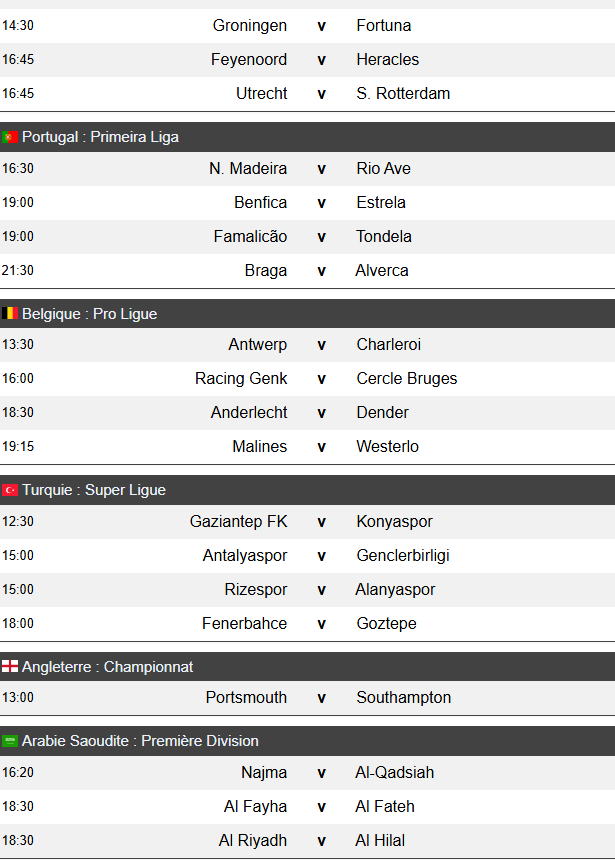This screenshot has height=860, width=615.
Task: Click the 16:20 kickoff time for Najma
Action: (x=18, y=772)
